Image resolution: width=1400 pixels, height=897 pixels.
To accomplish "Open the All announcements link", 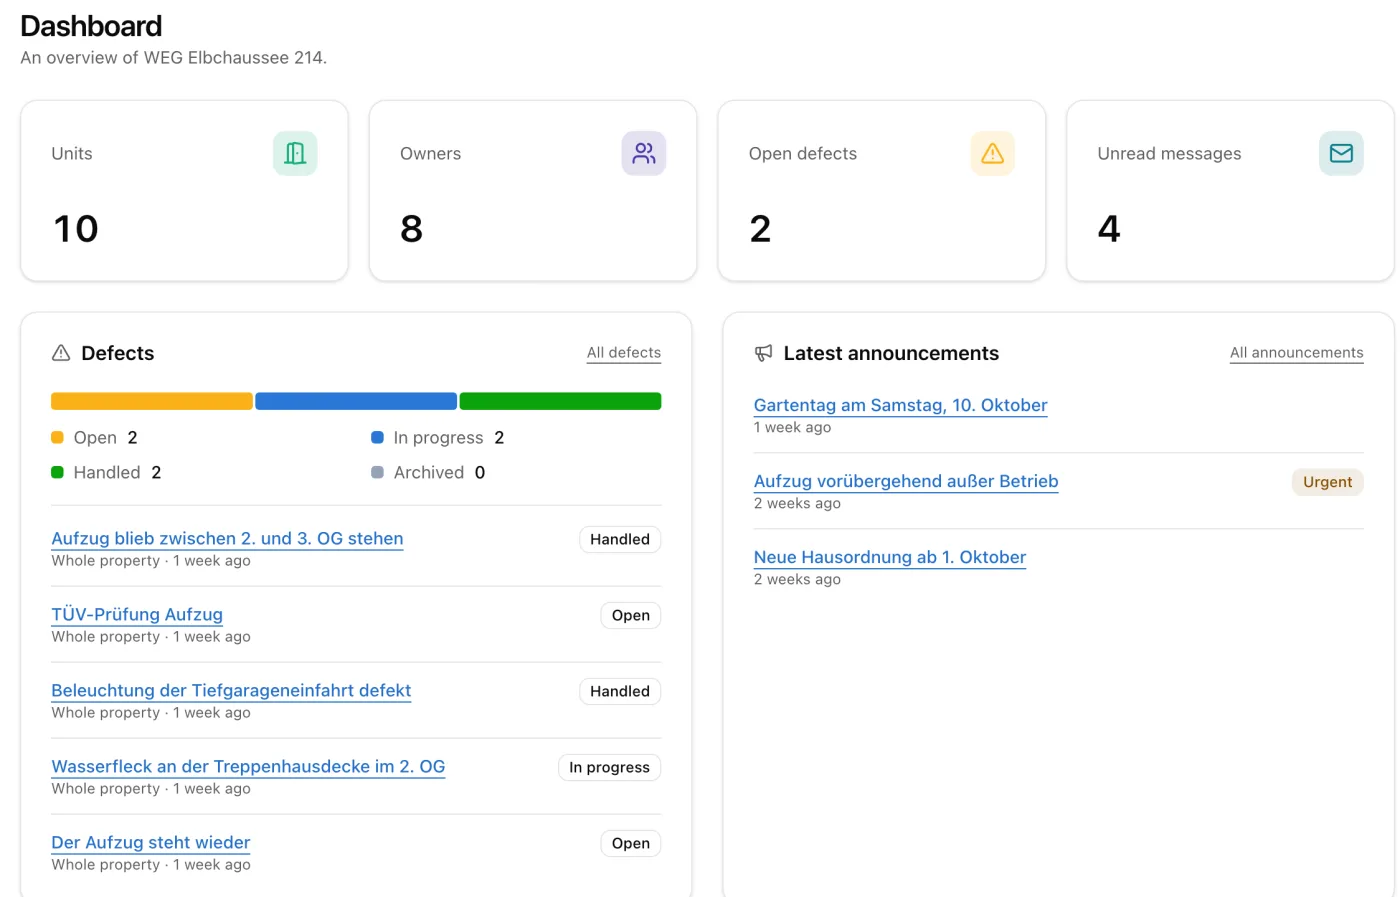I will pos(1296,352).
